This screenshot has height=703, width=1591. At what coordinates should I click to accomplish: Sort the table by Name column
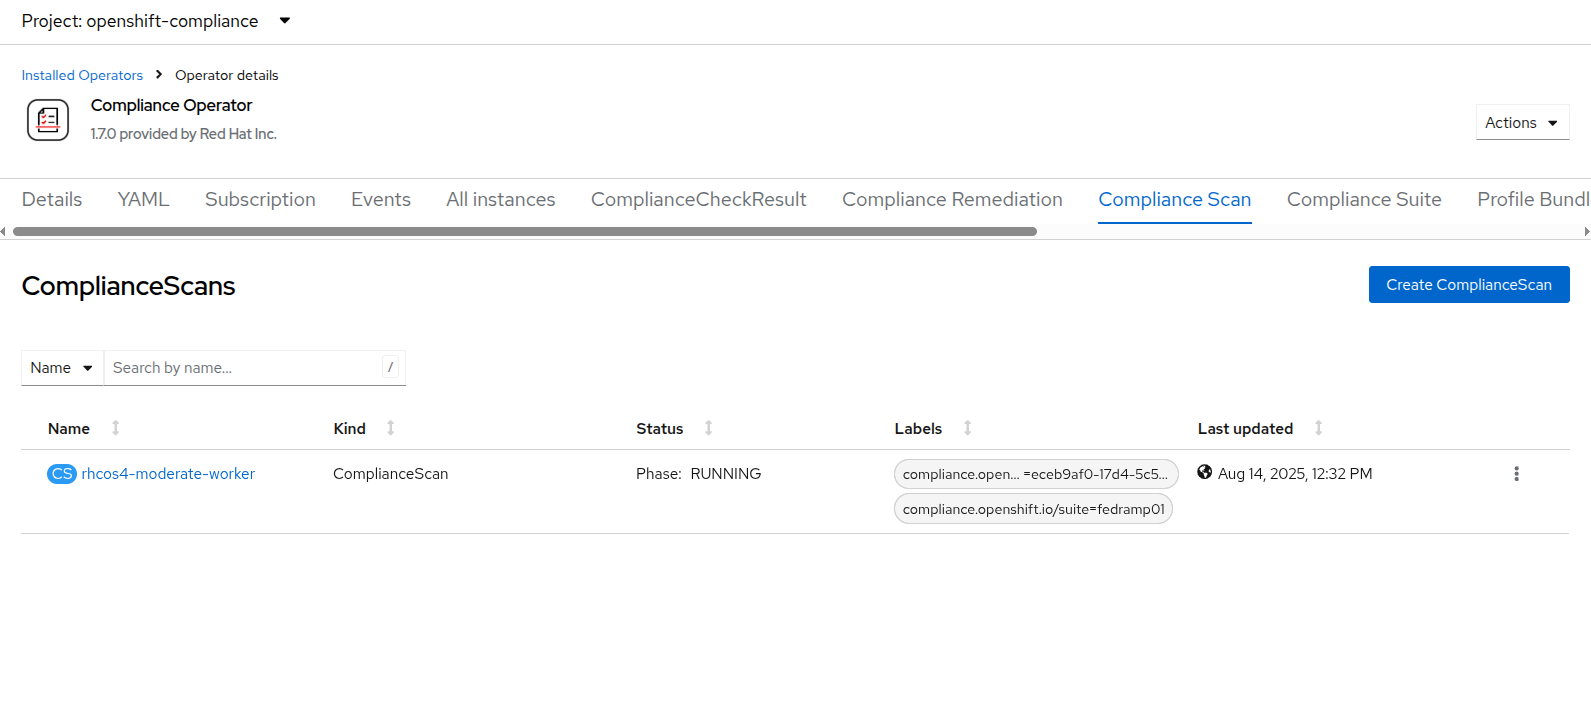pos(84,428)
